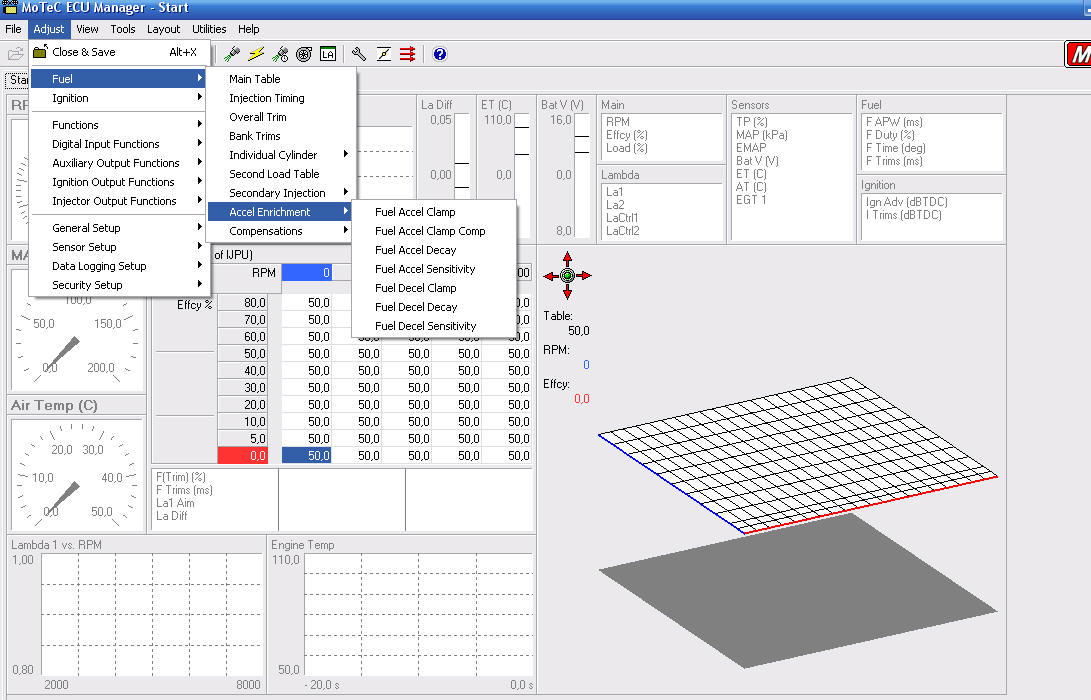Image resolution: width=1091 pixels, height=700 pixels.
Task: Open the red compare arrows toolbar icon
Action: 408,54
